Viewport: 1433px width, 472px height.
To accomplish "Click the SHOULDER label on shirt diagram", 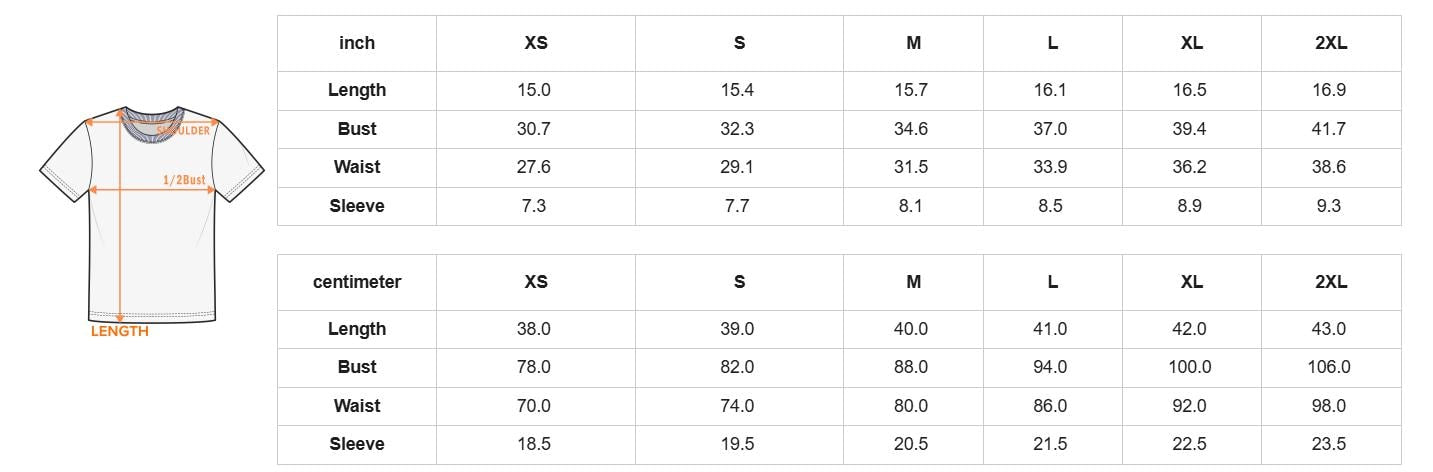I will tap(184, 130).
